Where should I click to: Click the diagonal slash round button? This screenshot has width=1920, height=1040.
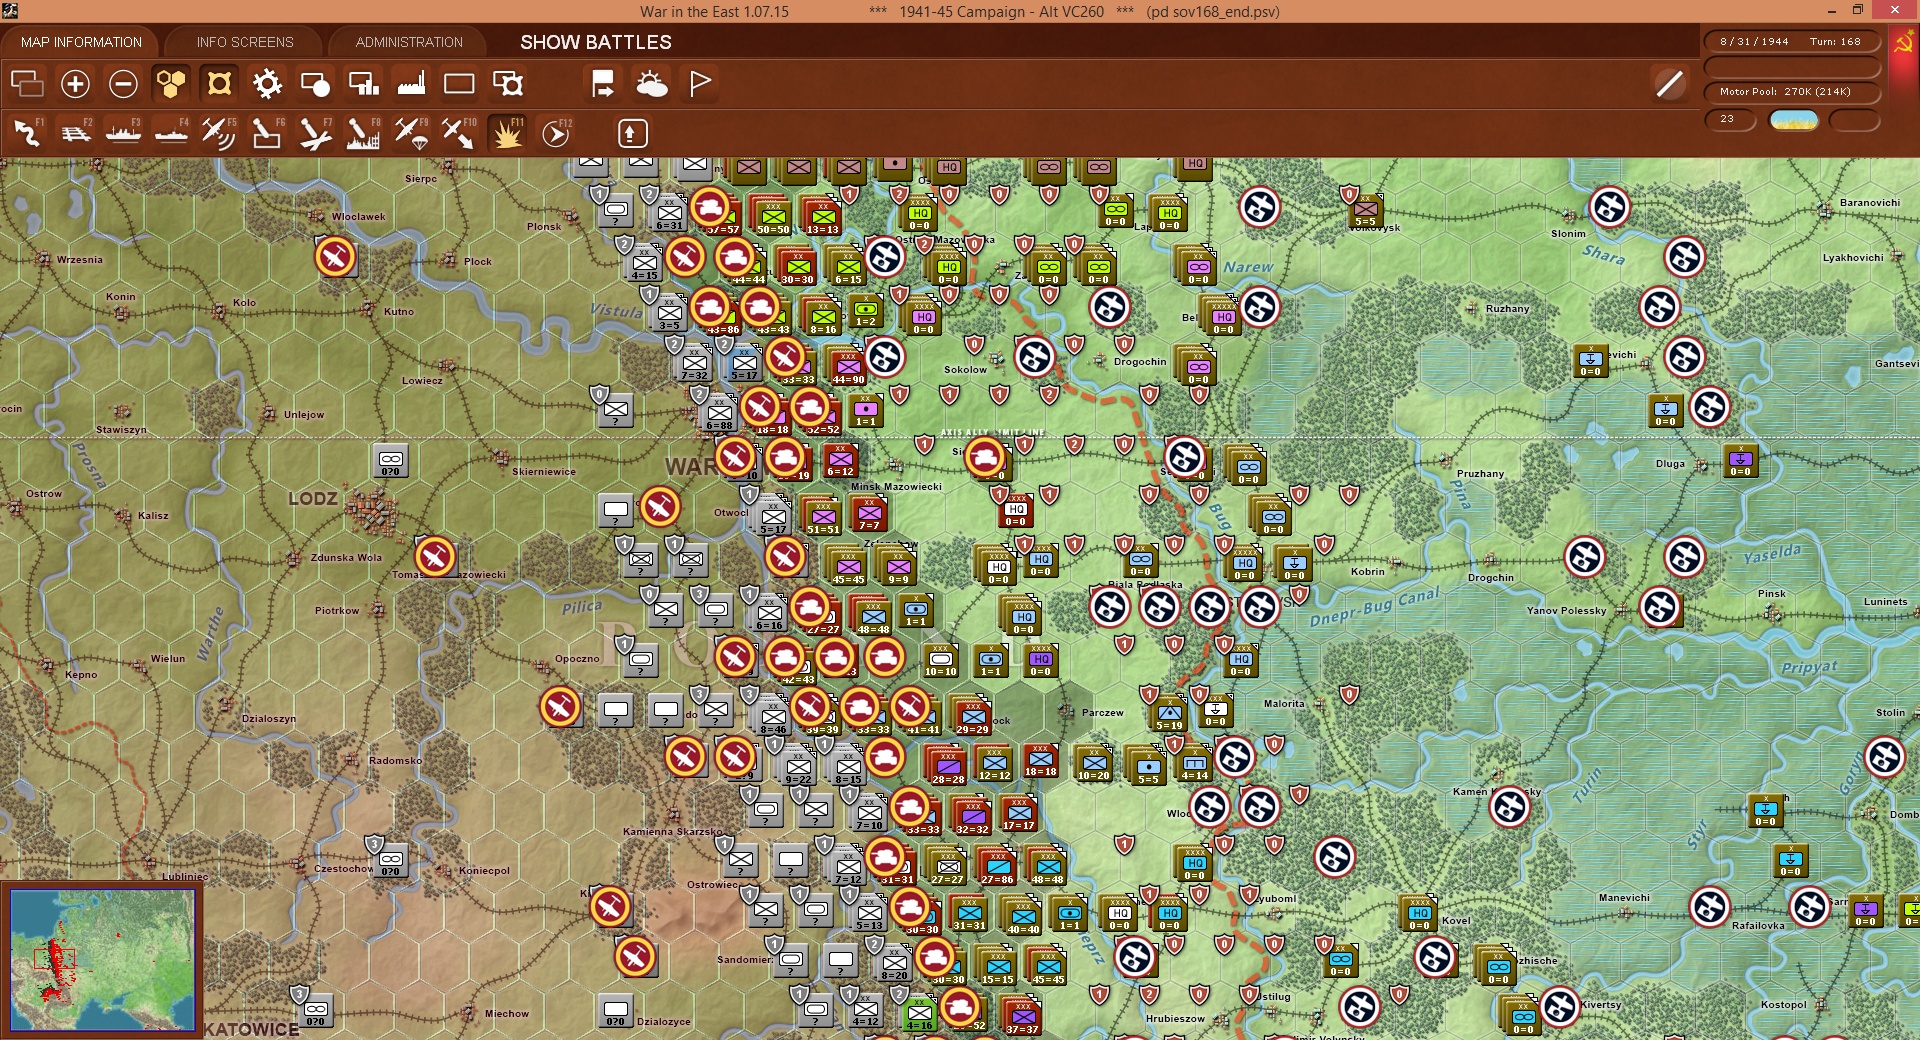pyautogui.click(x=1669, y=84)
